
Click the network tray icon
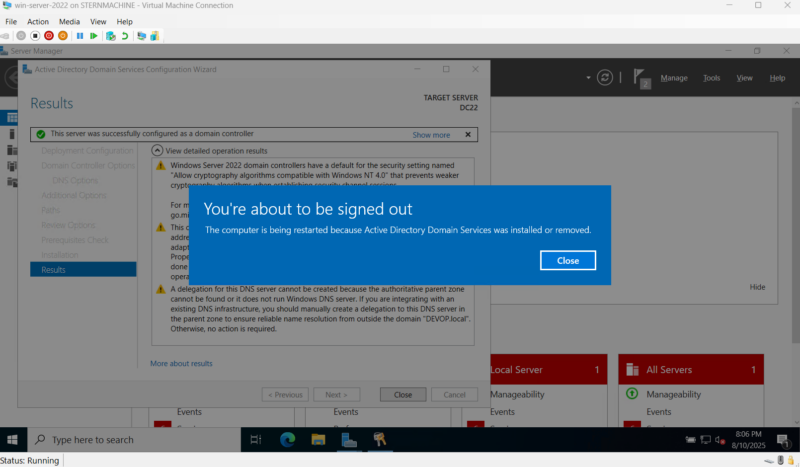click(x=706, y=439)
